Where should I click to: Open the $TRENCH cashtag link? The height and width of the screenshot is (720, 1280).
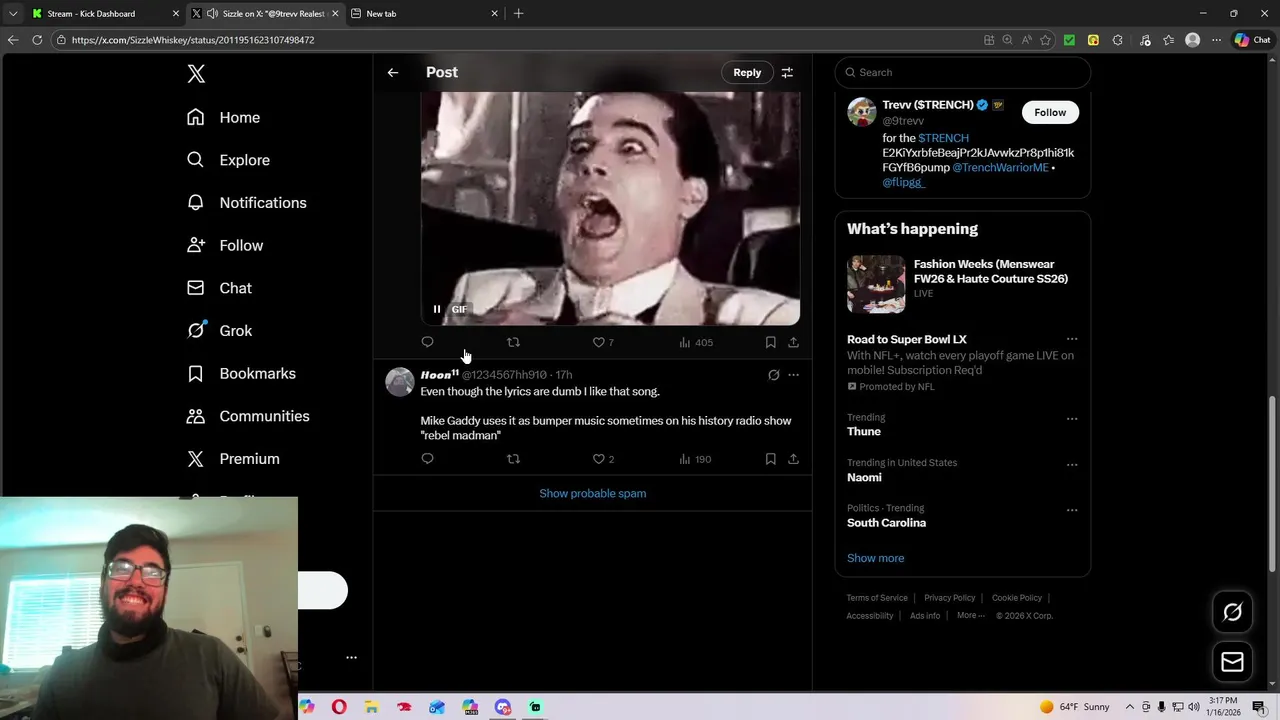coord(943,138)
